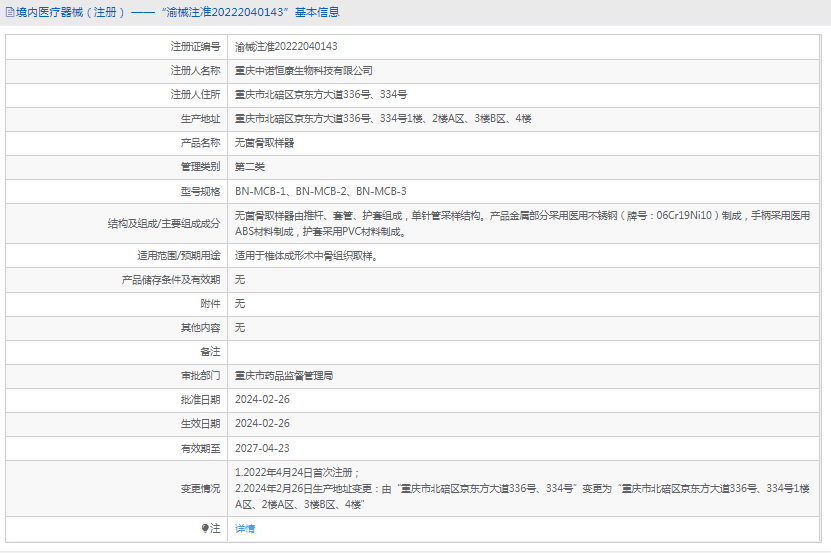This screenshot has height=553, width=831.
Task: Click intended use text 适用于椎体成形术中骨组织取样
Action: click(306, 256)
